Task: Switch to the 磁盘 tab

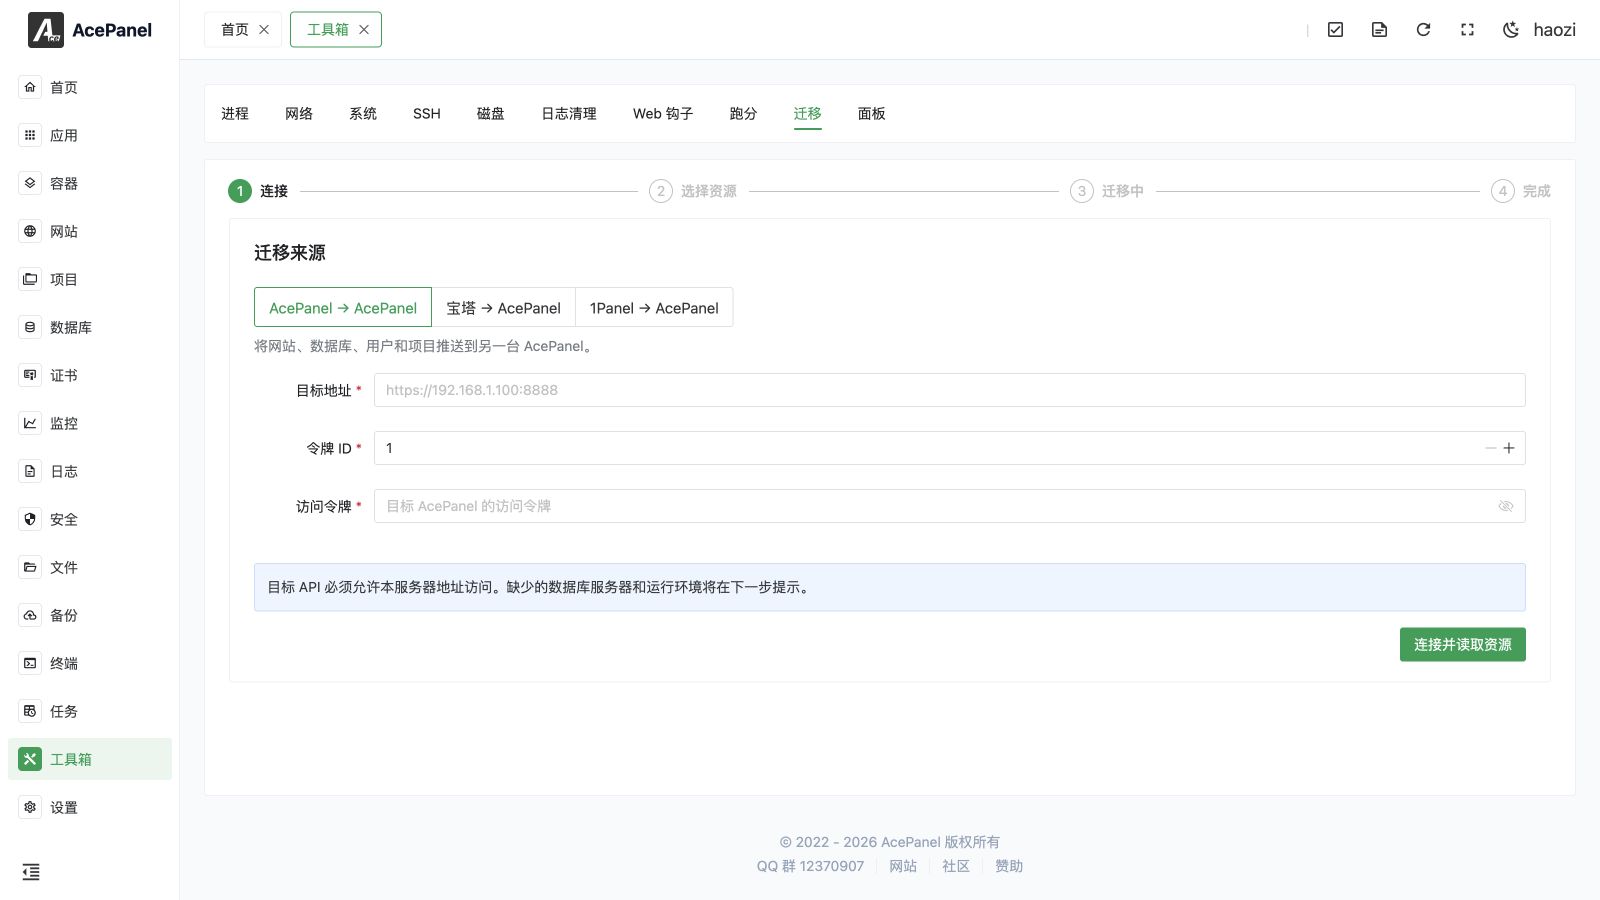Action: [491, 114]
